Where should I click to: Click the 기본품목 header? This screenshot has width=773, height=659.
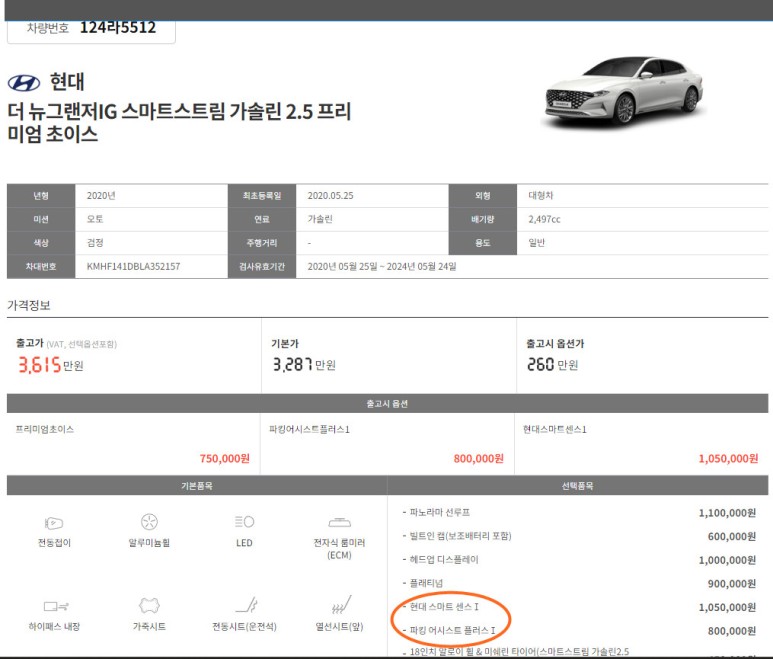tap(197, 486)
